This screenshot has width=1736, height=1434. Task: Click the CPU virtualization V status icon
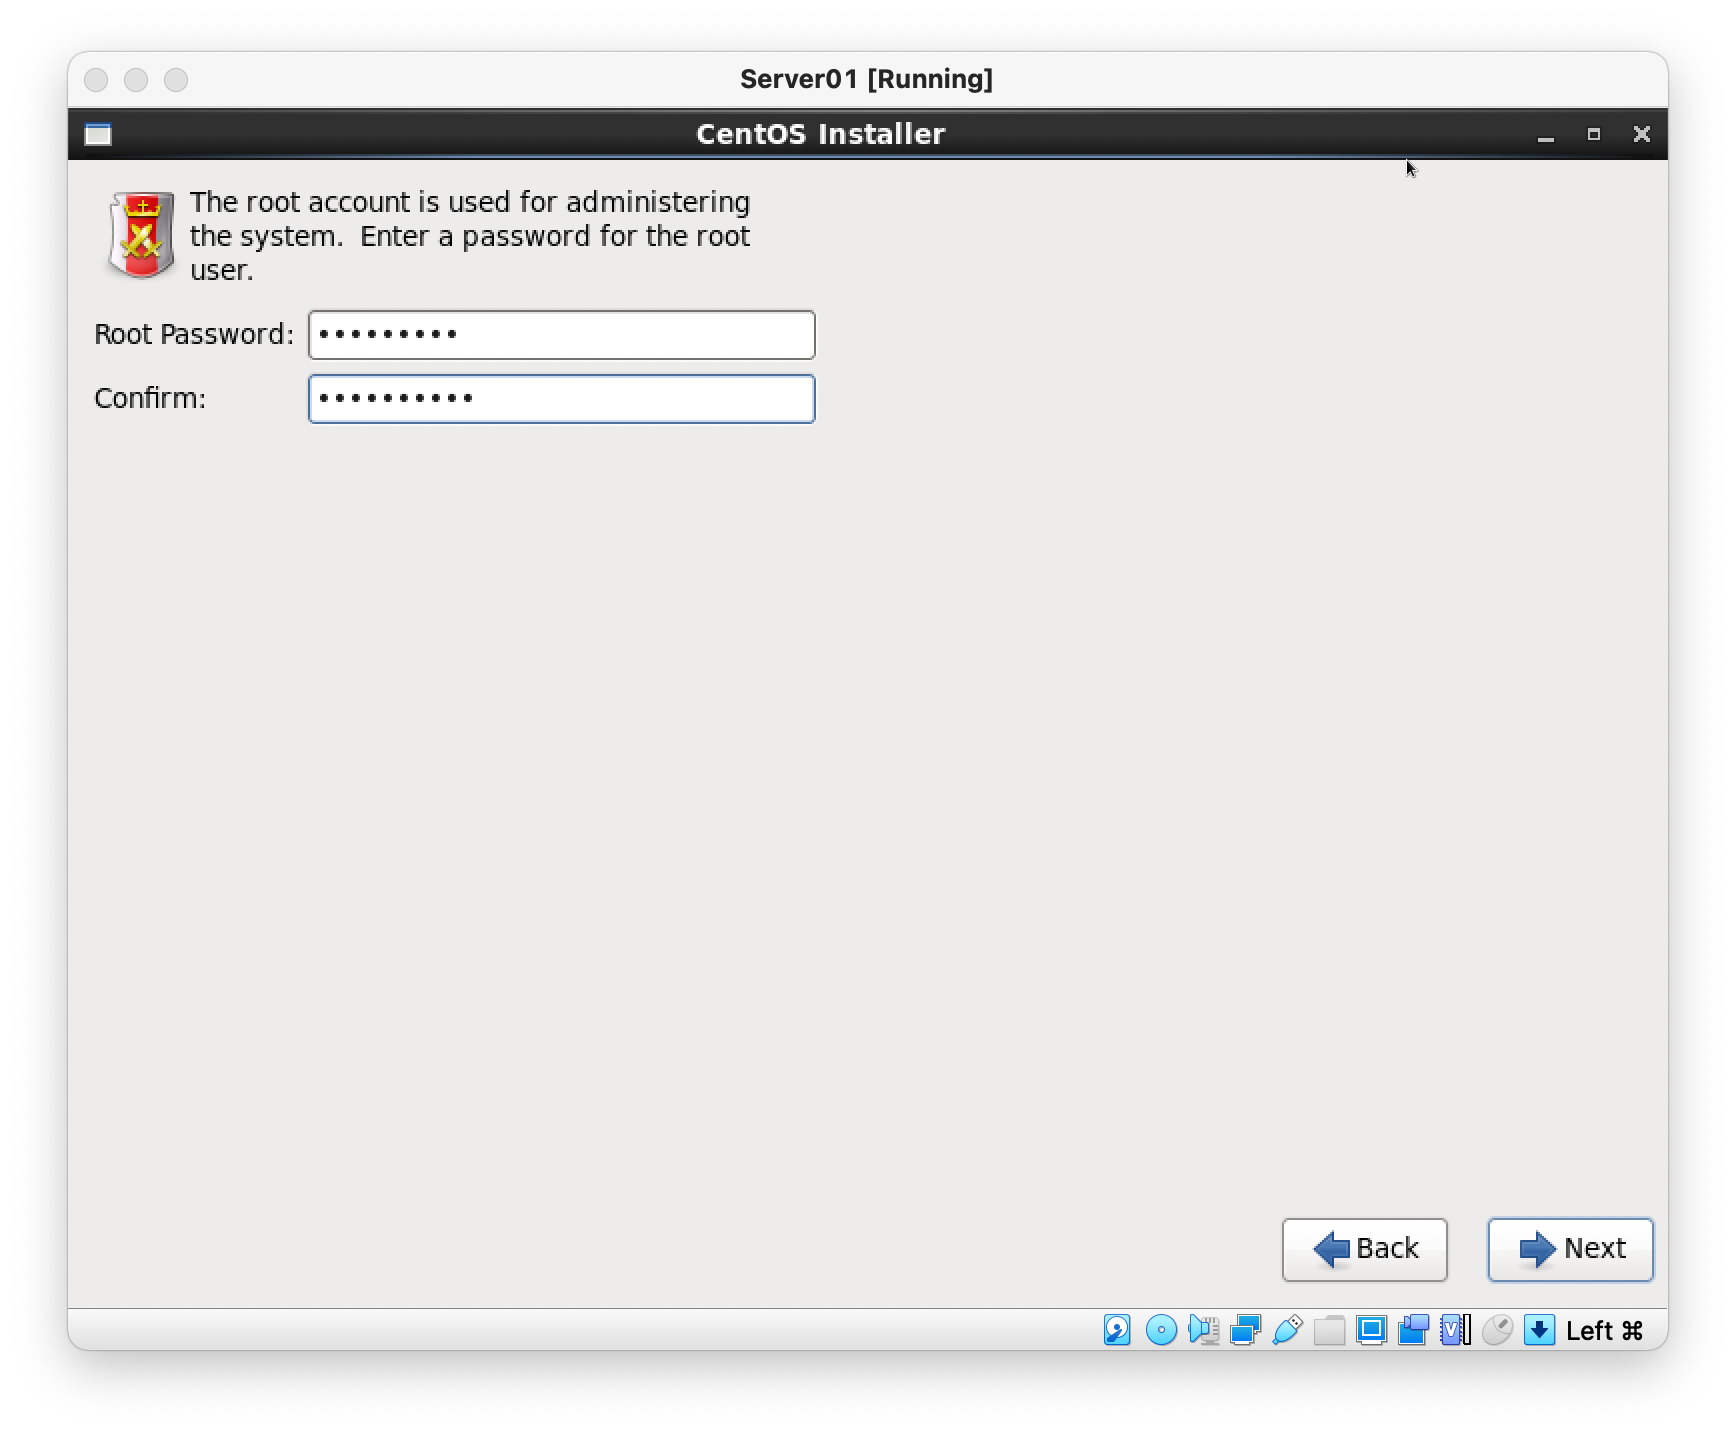[x=1455, y=1330]
